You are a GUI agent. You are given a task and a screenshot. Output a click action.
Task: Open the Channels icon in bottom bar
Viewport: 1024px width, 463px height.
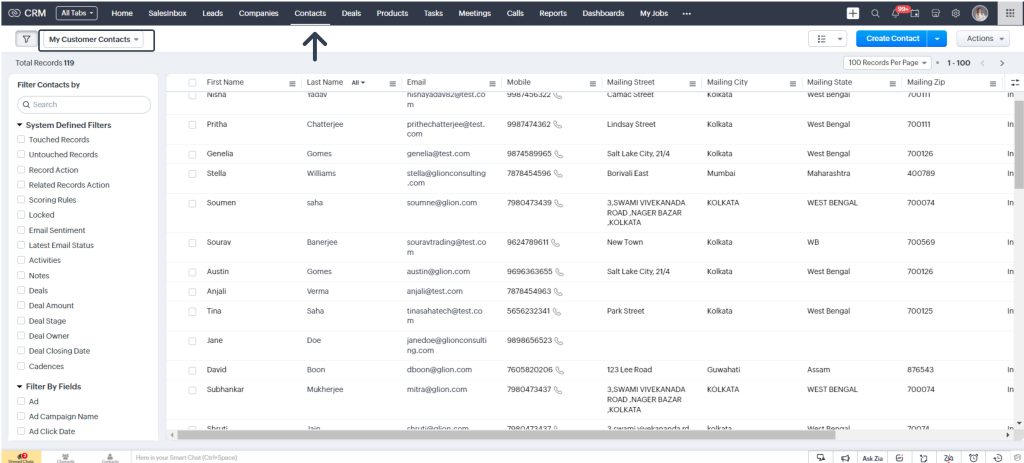(65, 458)
